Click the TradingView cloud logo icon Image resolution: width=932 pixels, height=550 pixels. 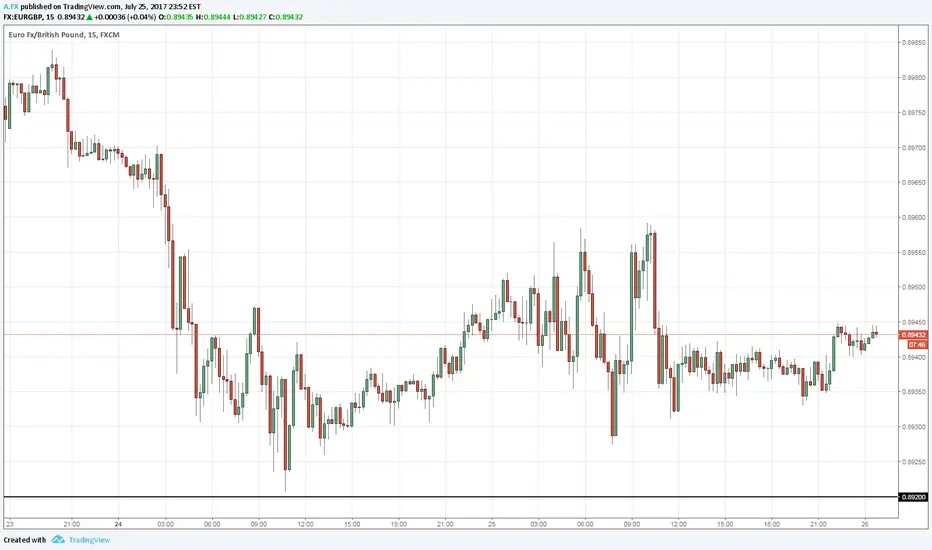[58, 540]
